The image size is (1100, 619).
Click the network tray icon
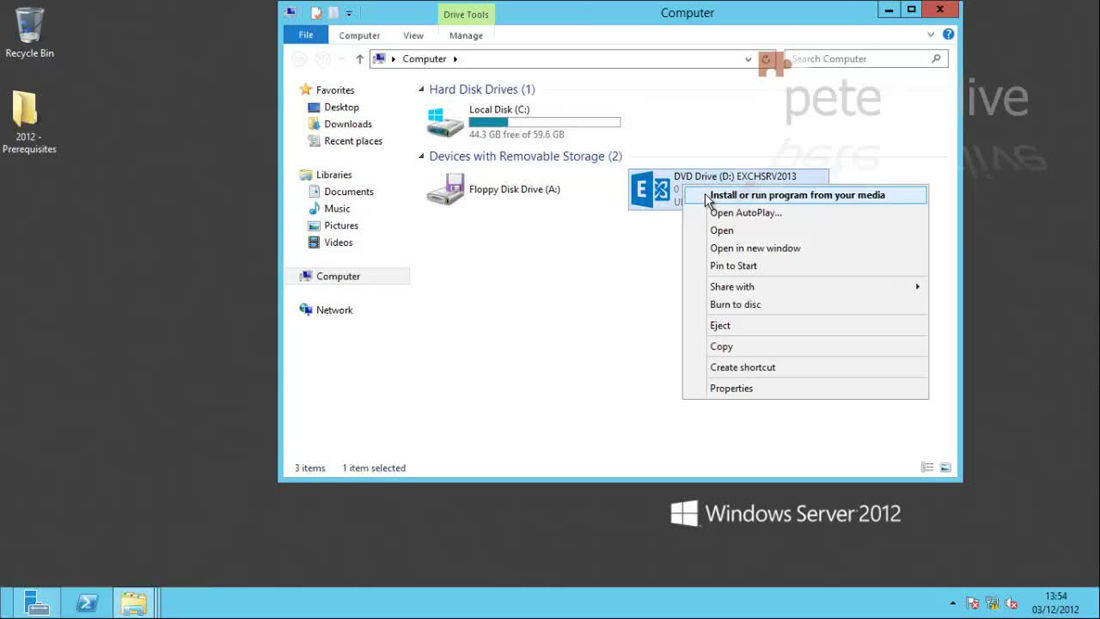point(992,604)
